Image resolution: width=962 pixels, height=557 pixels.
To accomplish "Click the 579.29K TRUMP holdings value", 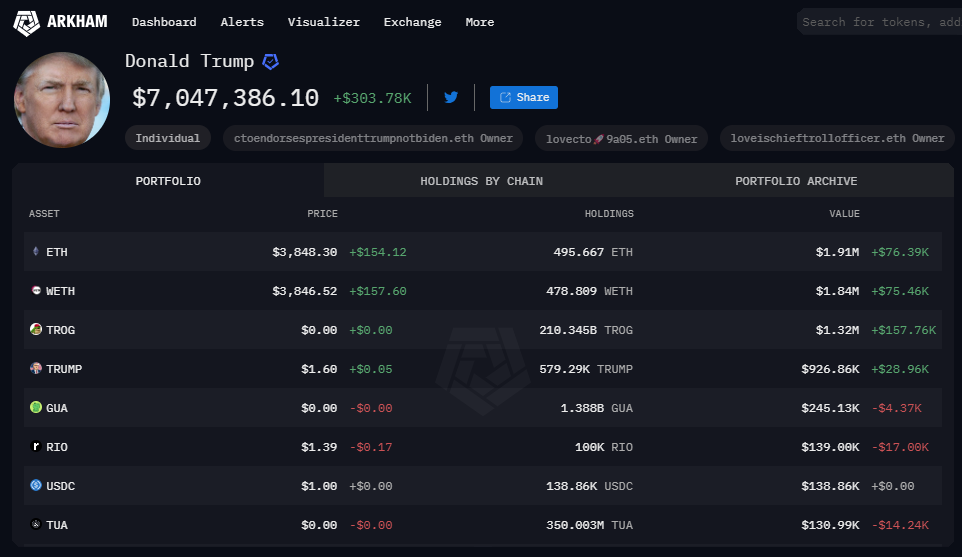I will point(586,369).
